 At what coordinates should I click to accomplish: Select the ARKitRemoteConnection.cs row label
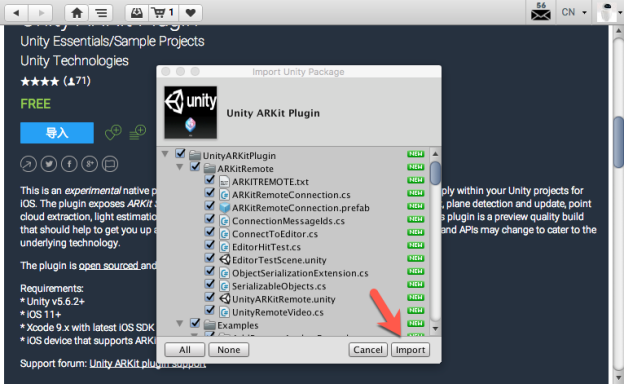click(x=291, y=195)
